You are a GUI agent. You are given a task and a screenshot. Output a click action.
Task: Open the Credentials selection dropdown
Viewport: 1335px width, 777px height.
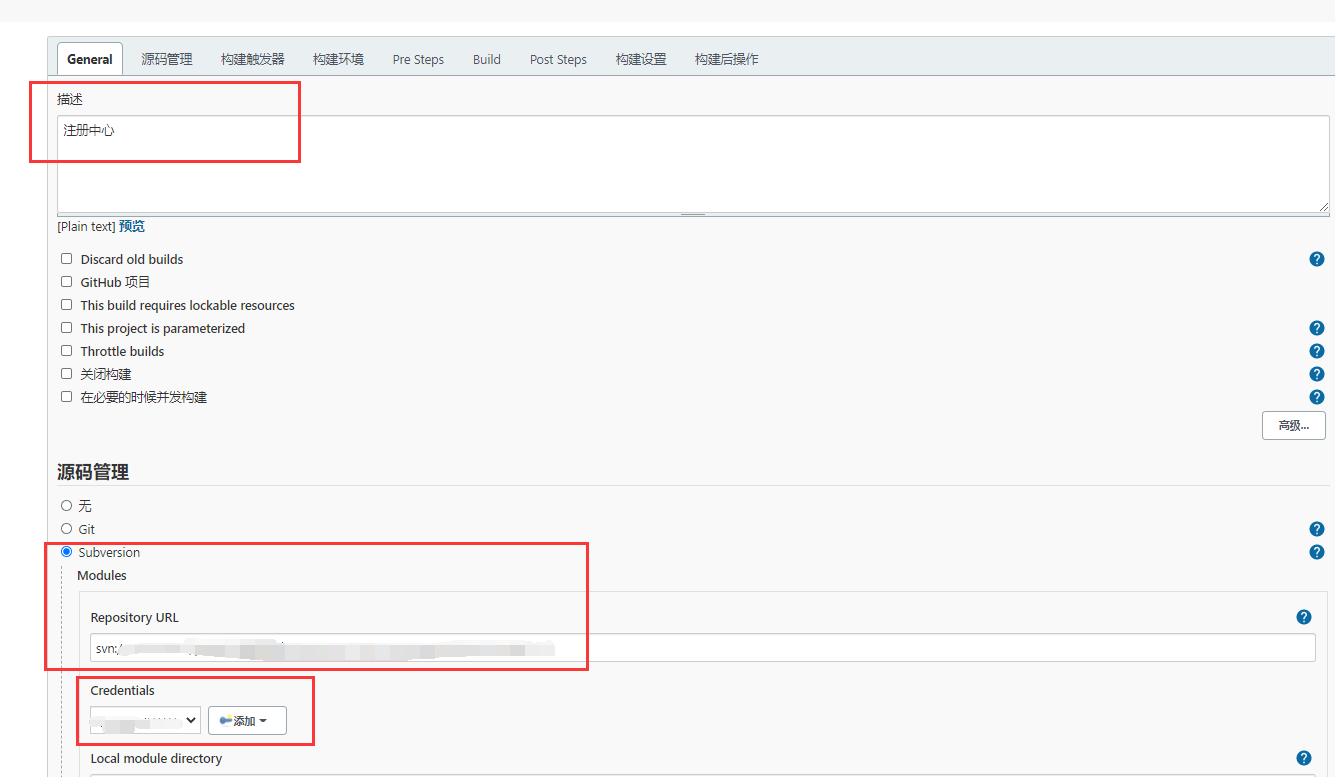(x=144, y=720)
